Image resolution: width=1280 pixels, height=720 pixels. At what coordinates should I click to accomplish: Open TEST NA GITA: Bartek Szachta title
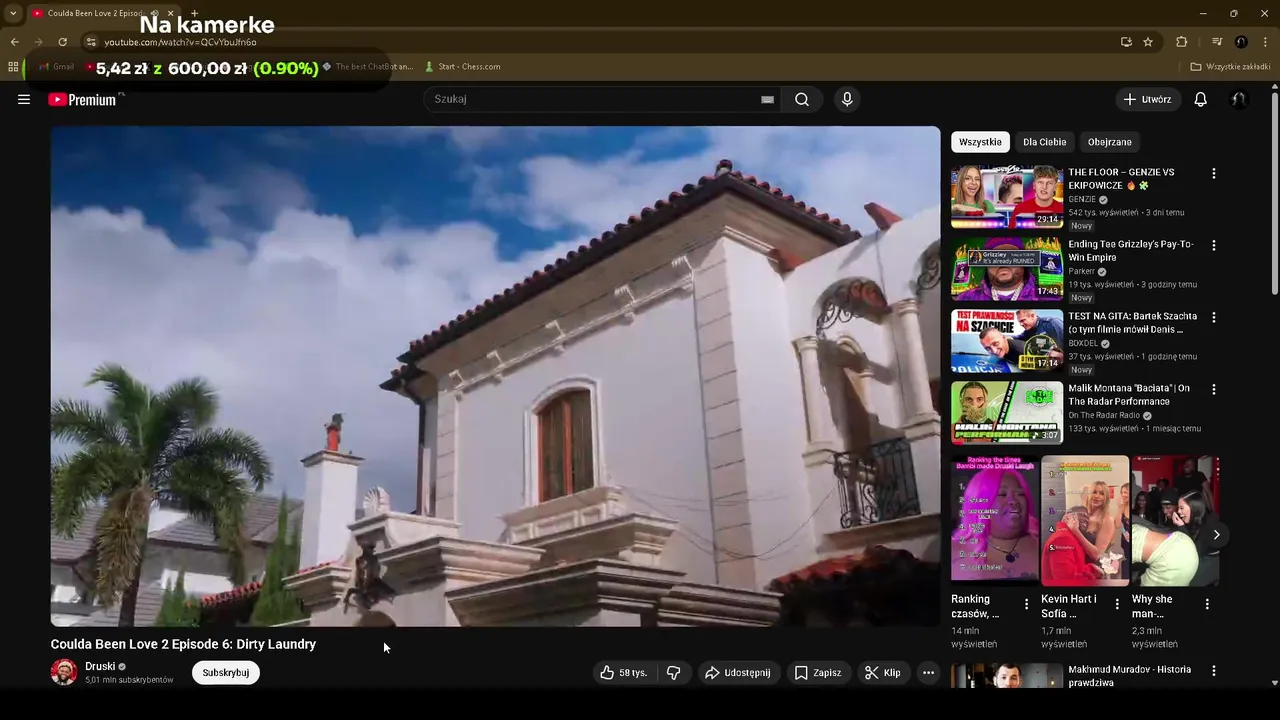[x=1133, y=323]
